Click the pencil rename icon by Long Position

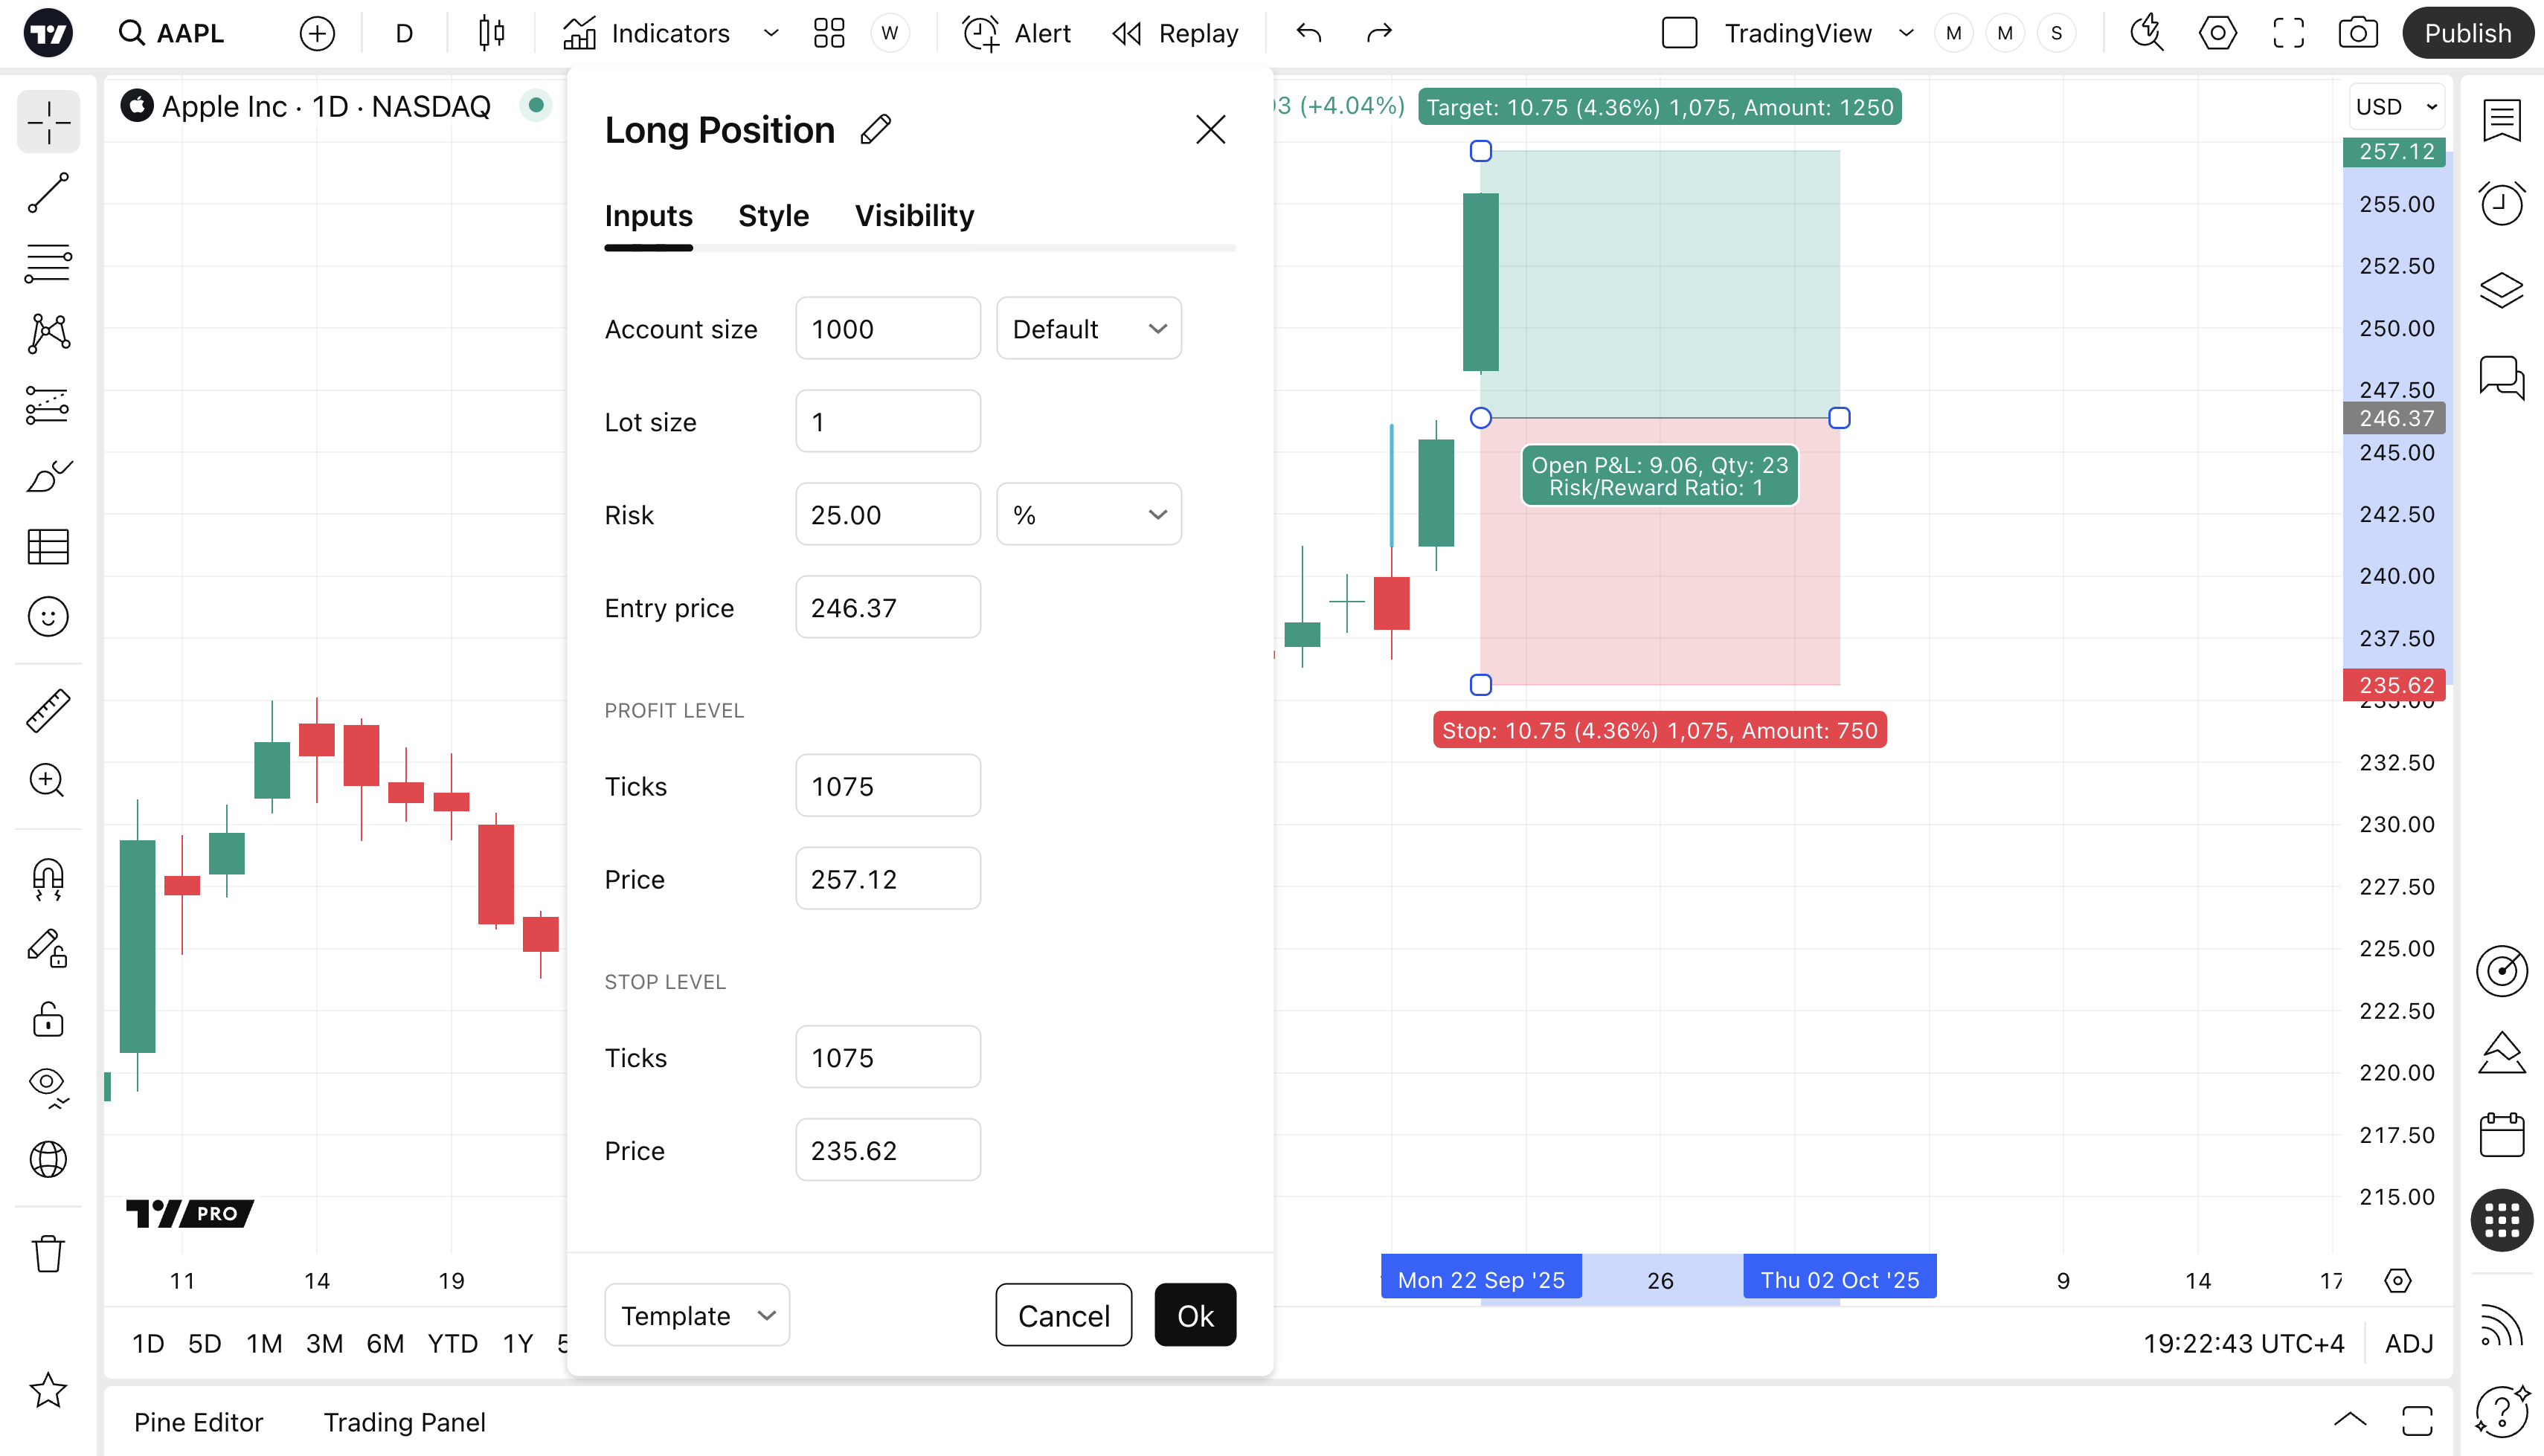[x=875, y=130]
